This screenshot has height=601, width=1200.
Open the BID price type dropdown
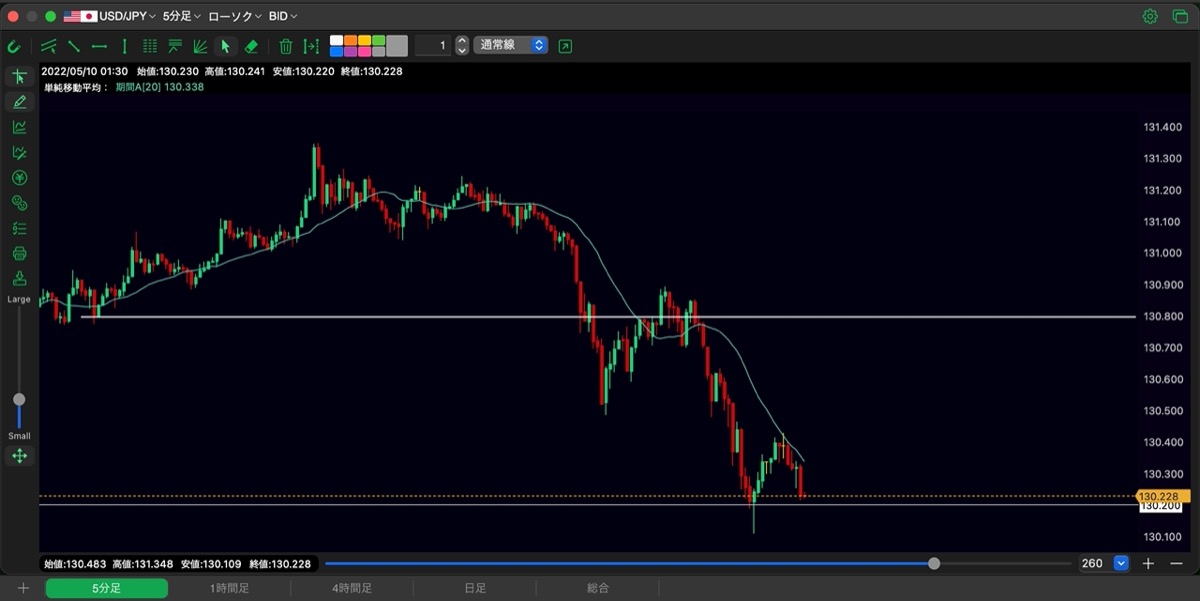[283, 16]
